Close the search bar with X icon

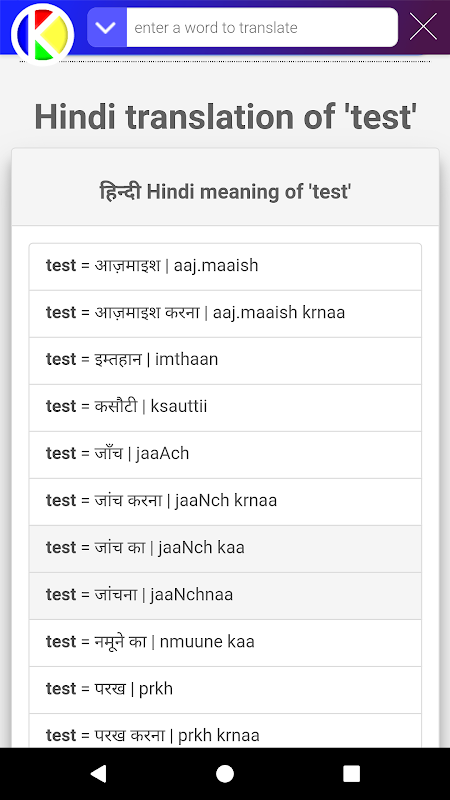(423, 27)
